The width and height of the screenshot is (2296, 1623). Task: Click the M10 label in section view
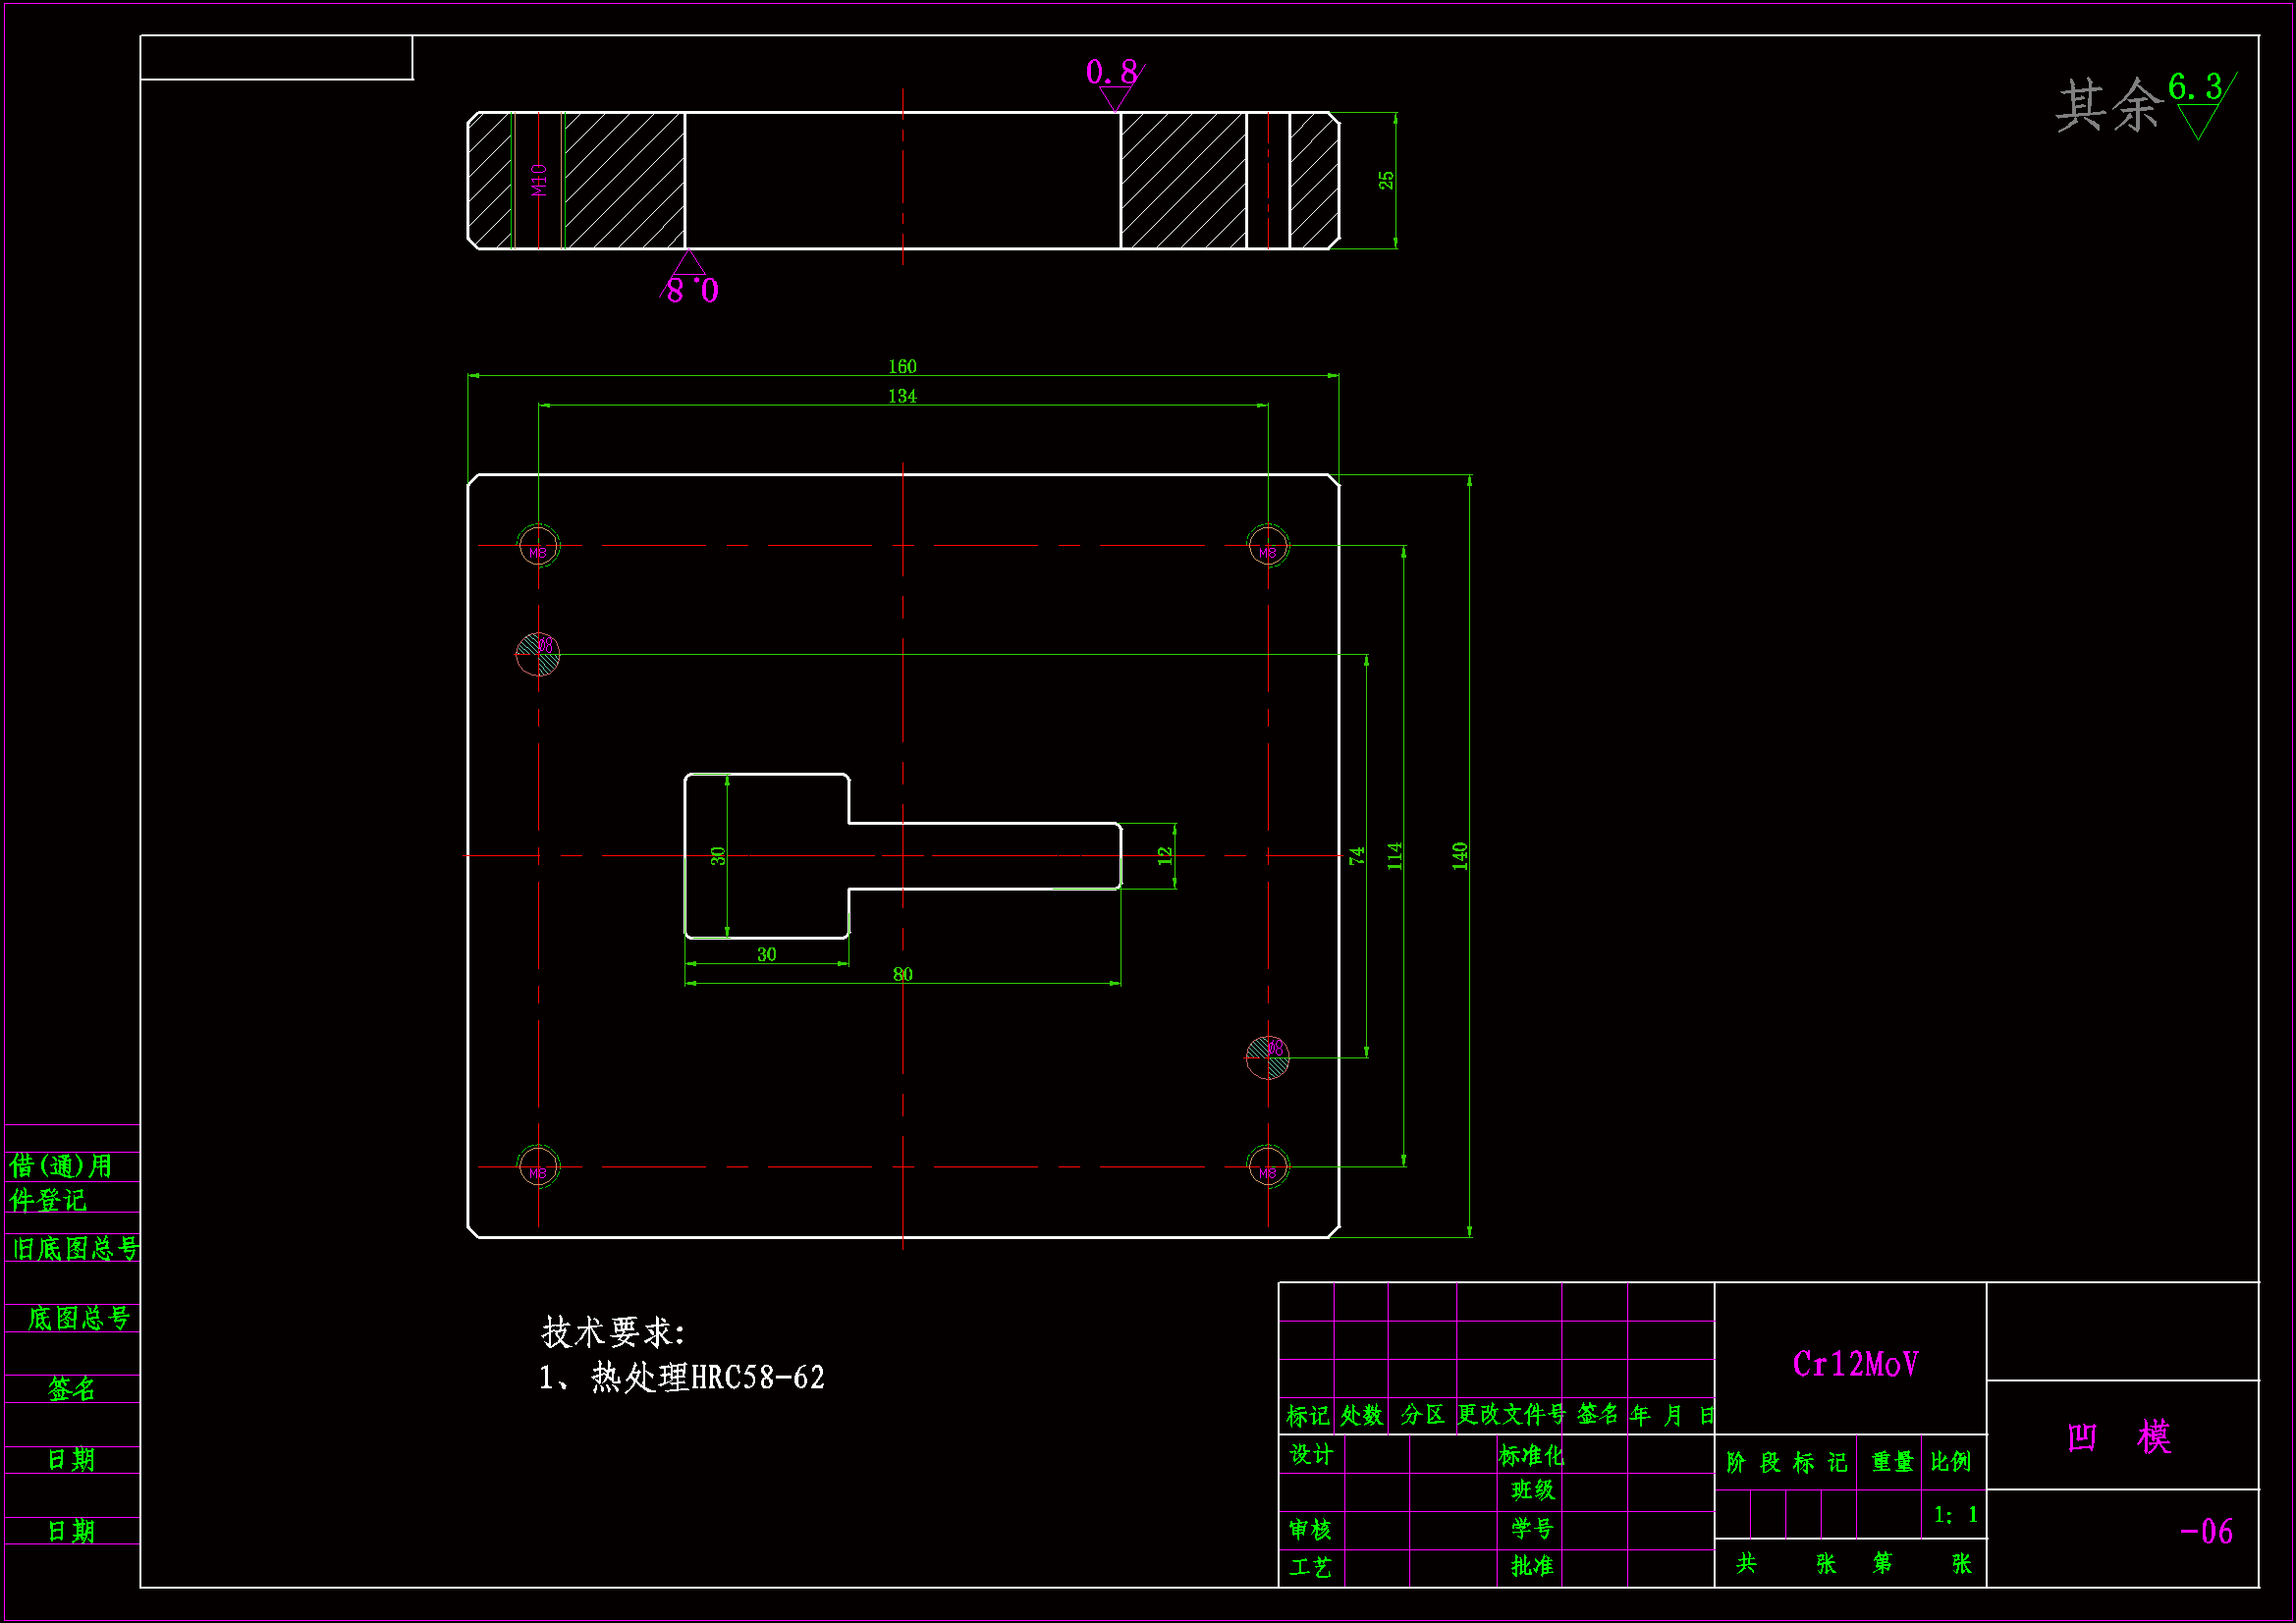click(x=540, y=181)
